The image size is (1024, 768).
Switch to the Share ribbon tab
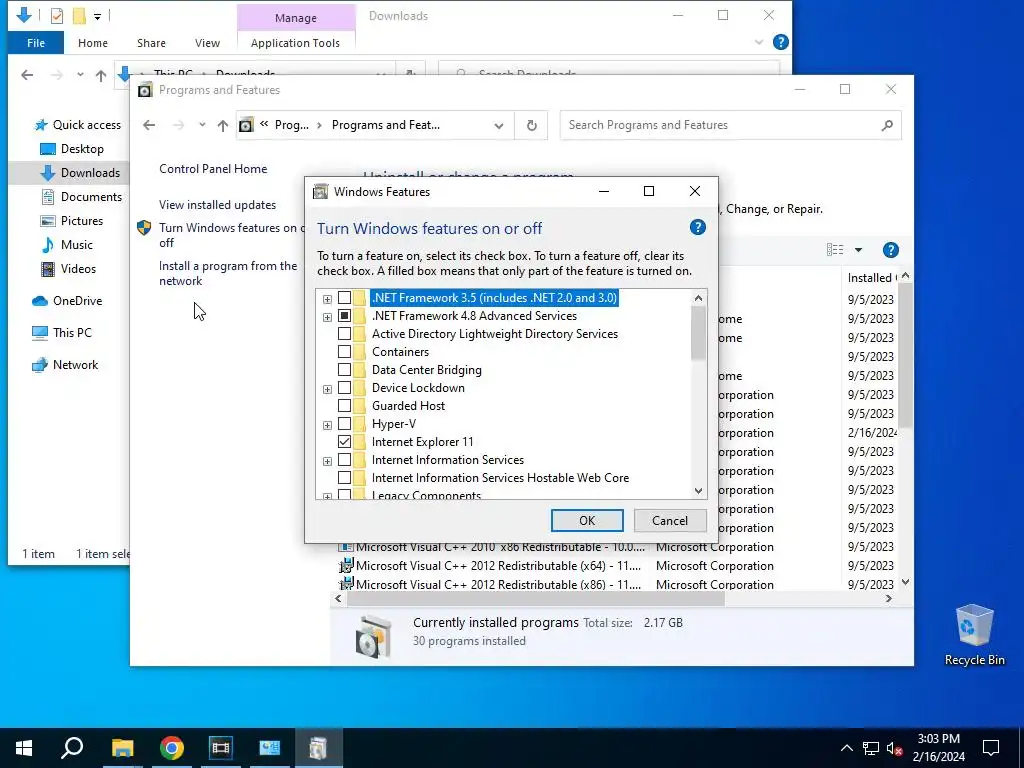click(151, 43)
